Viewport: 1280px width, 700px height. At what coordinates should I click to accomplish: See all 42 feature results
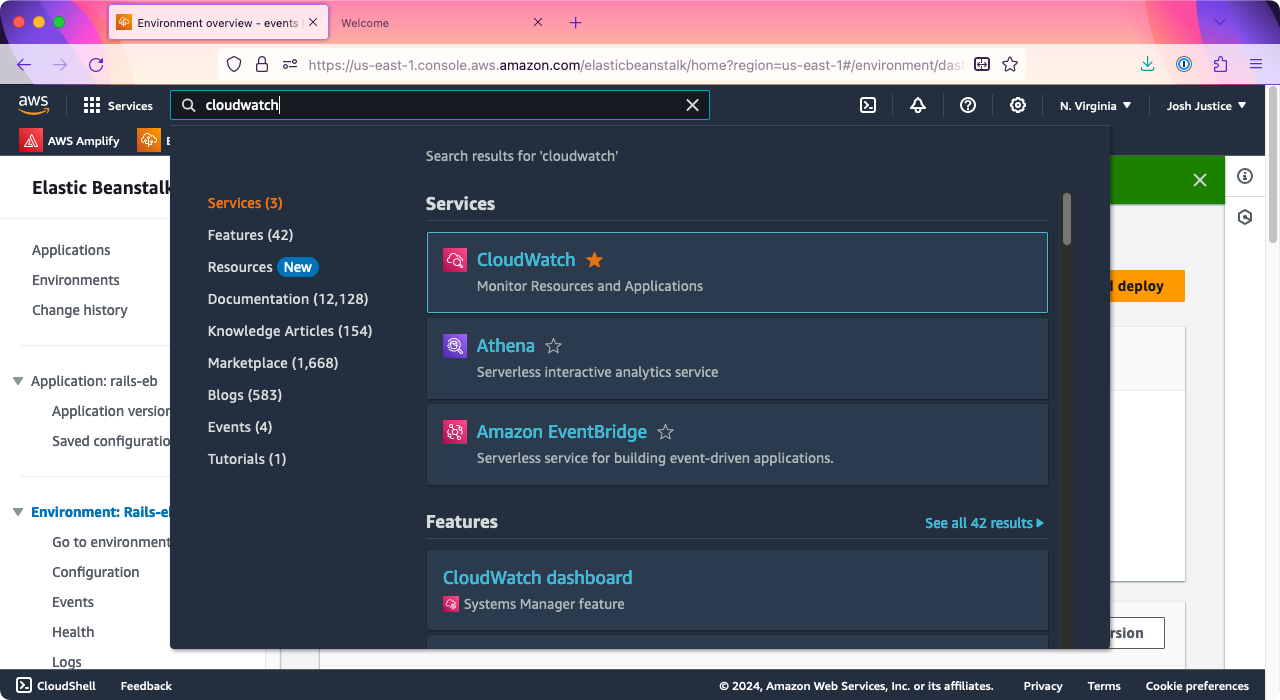(x=984, y=523)
